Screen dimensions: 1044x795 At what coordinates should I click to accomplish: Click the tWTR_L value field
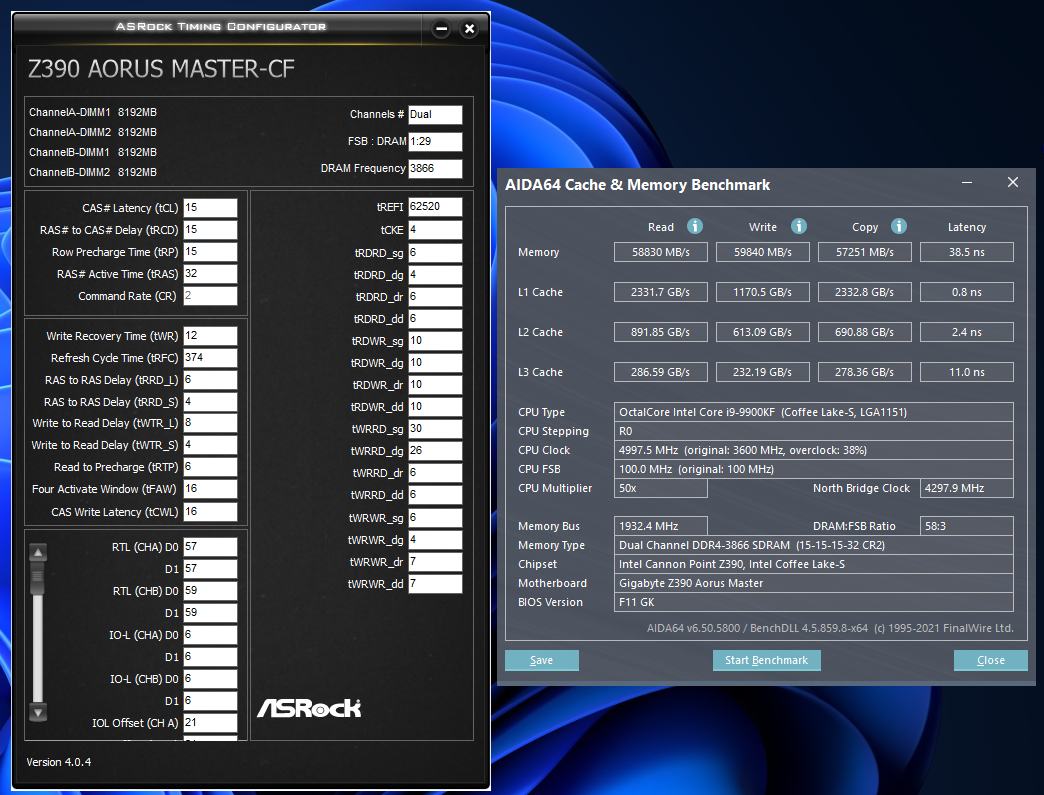[x=210, y=423]
